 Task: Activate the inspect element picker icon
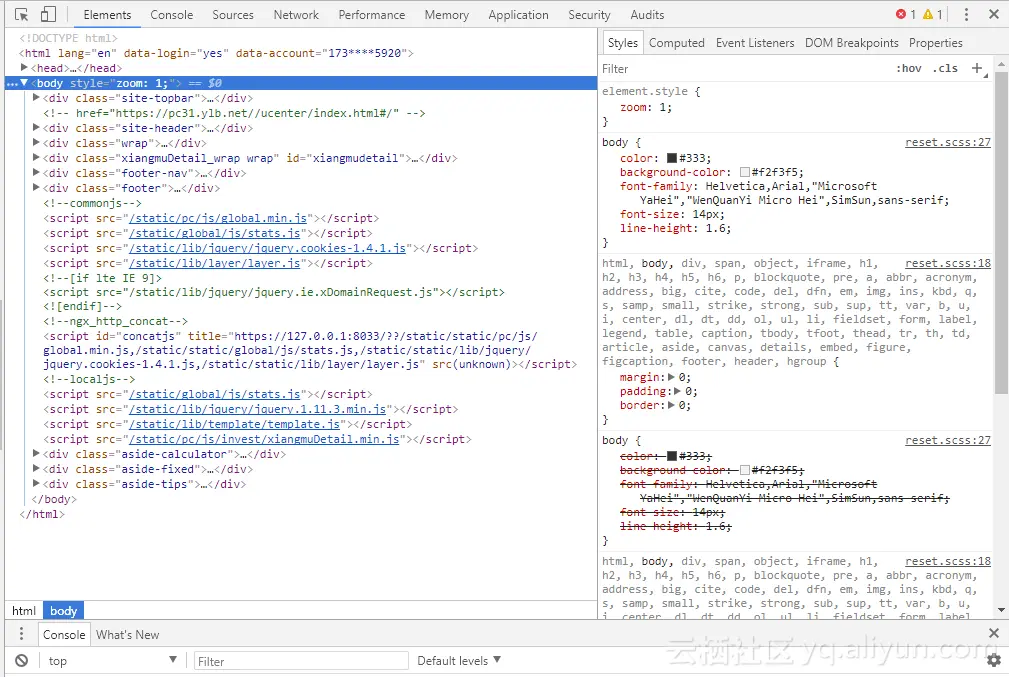[x=22, y=15]
